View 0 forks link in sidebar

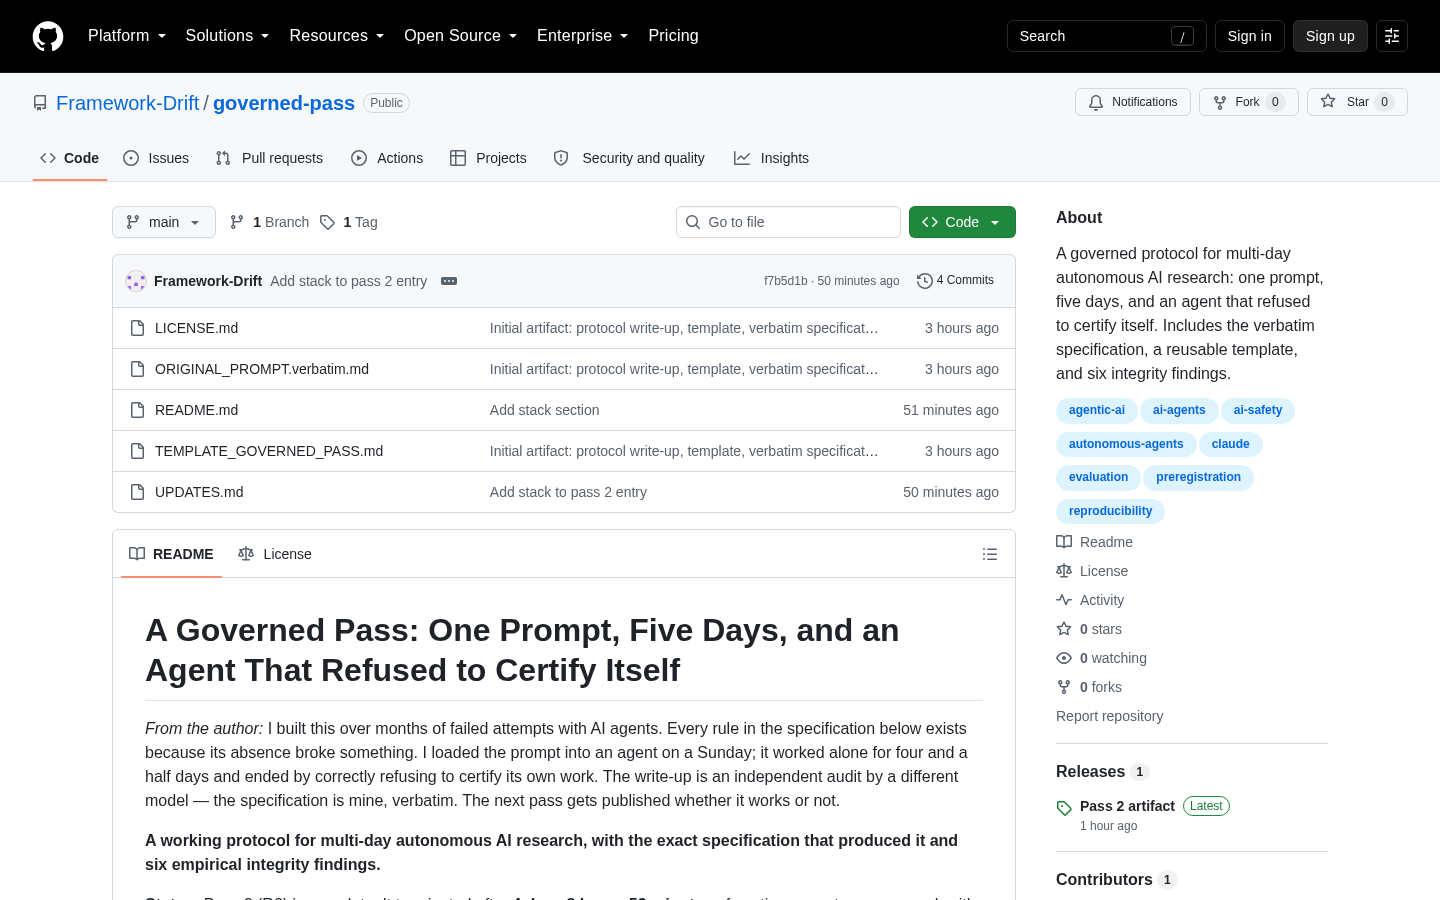[x=1089, y=687]
